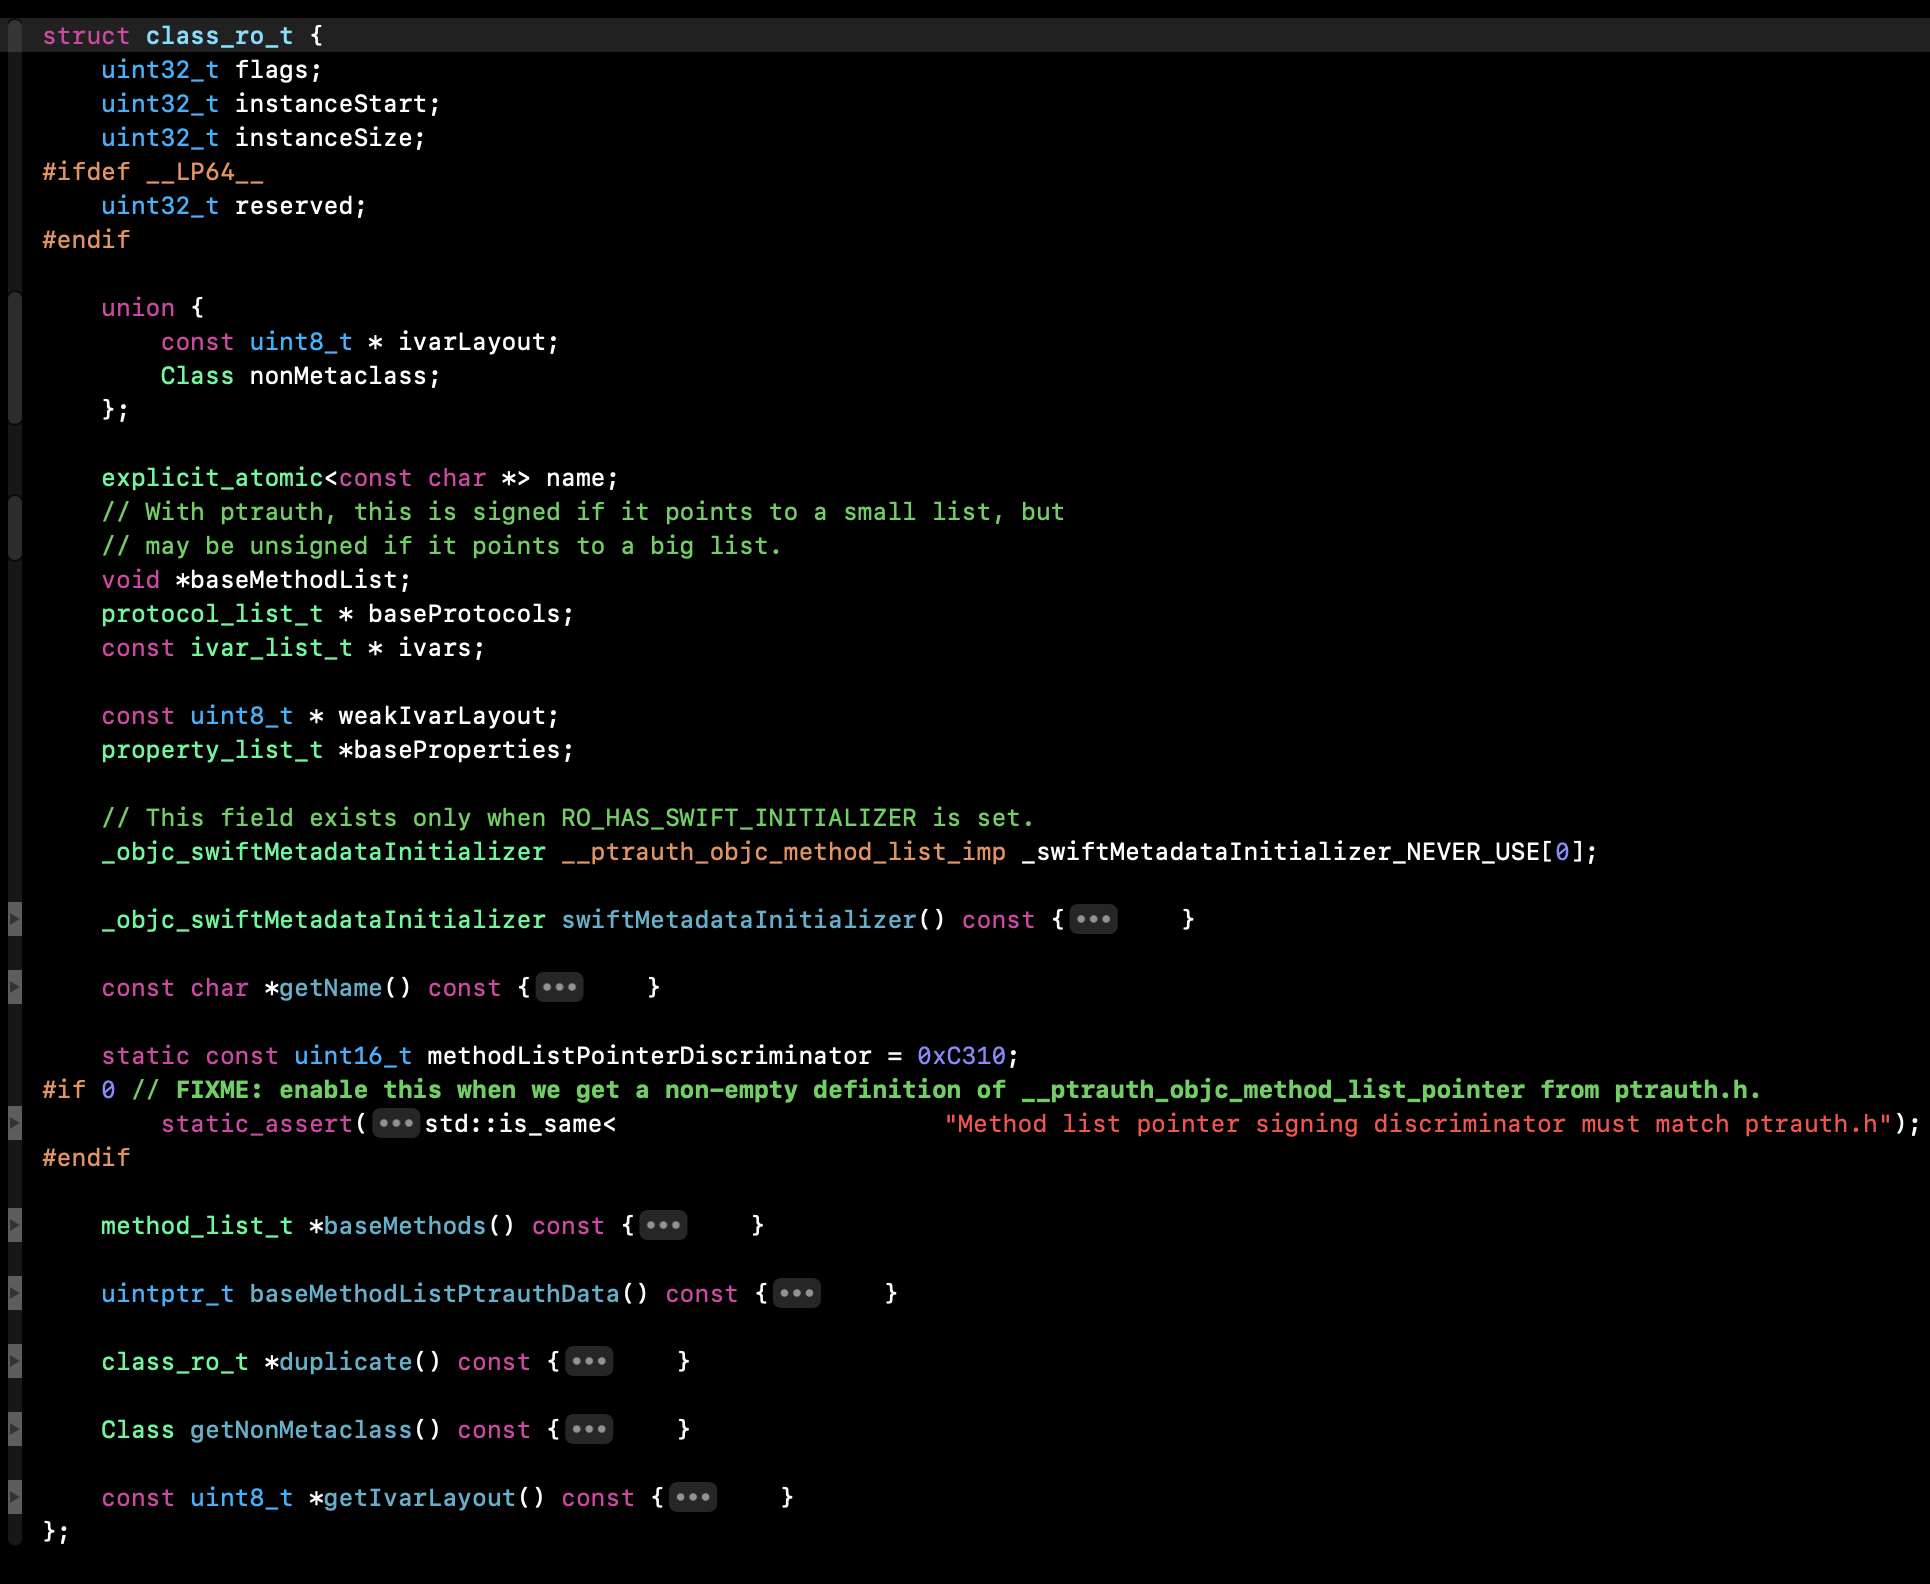Click folded ellipsis after getName() const
Viewport: 1930px width, 1584px height.
559,987
